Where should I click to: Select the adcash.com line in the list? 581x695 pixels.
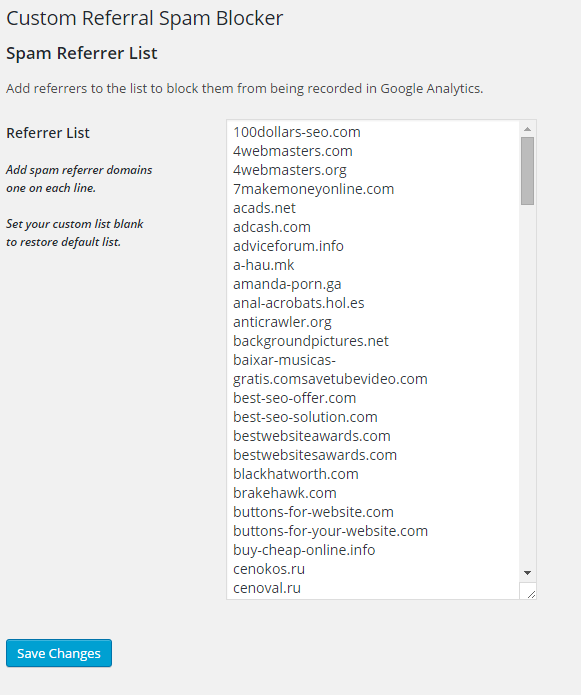pos(272,227)
